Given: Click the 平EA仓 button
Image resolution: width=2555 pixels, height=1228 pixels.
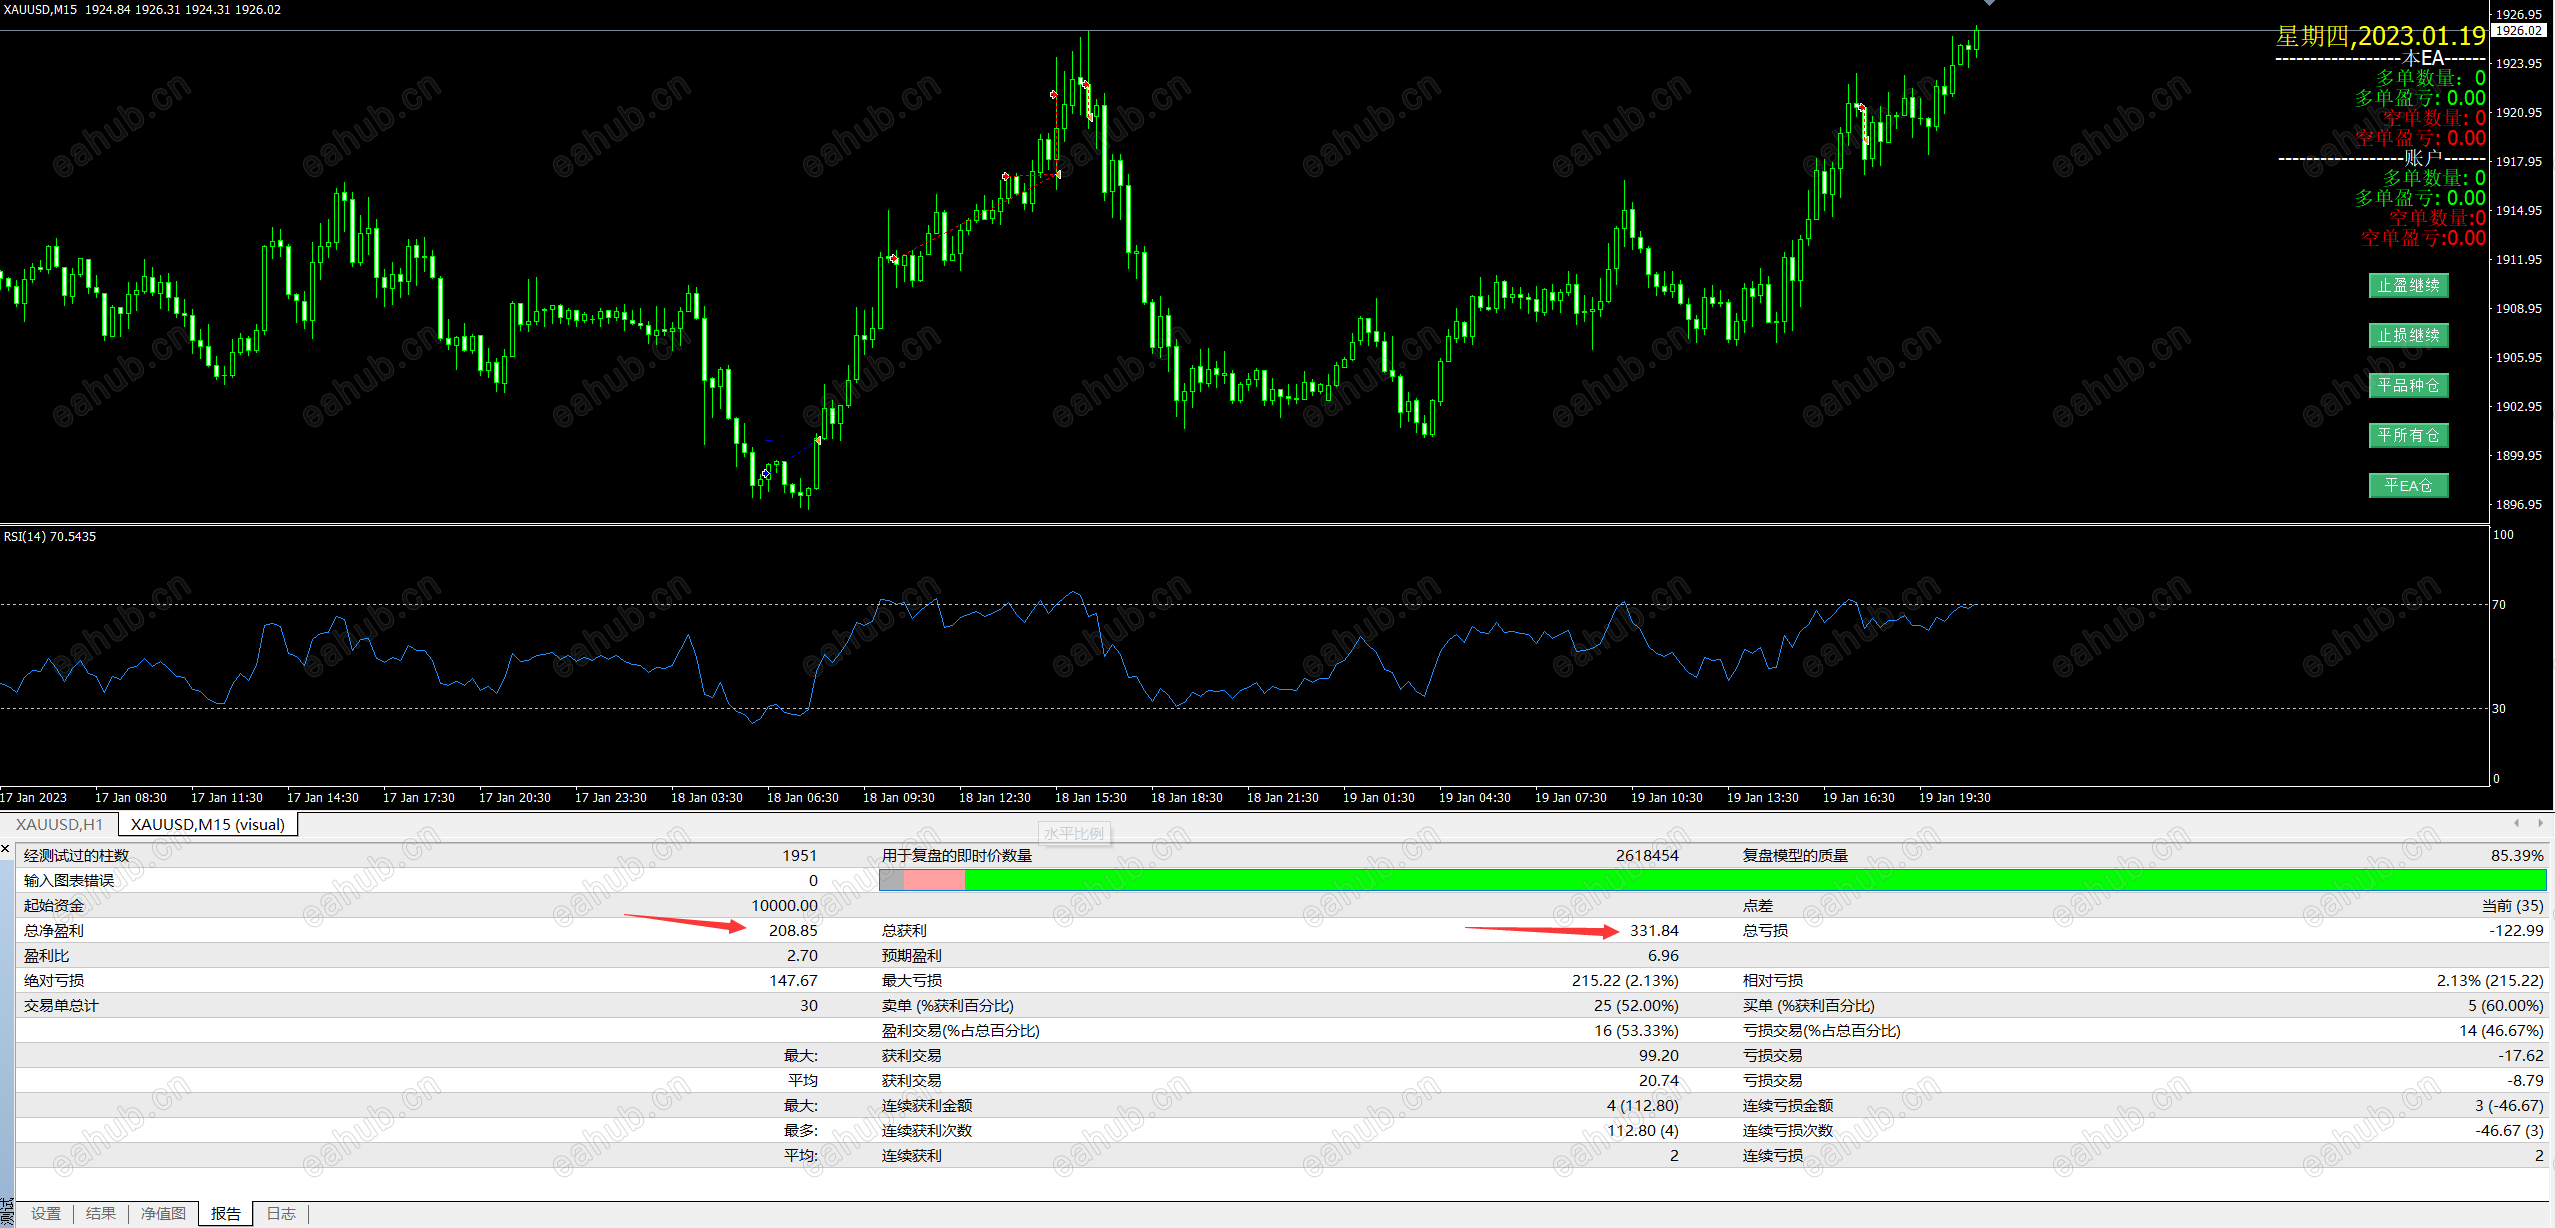Looking at the screenshot, I should point(2408,486).
